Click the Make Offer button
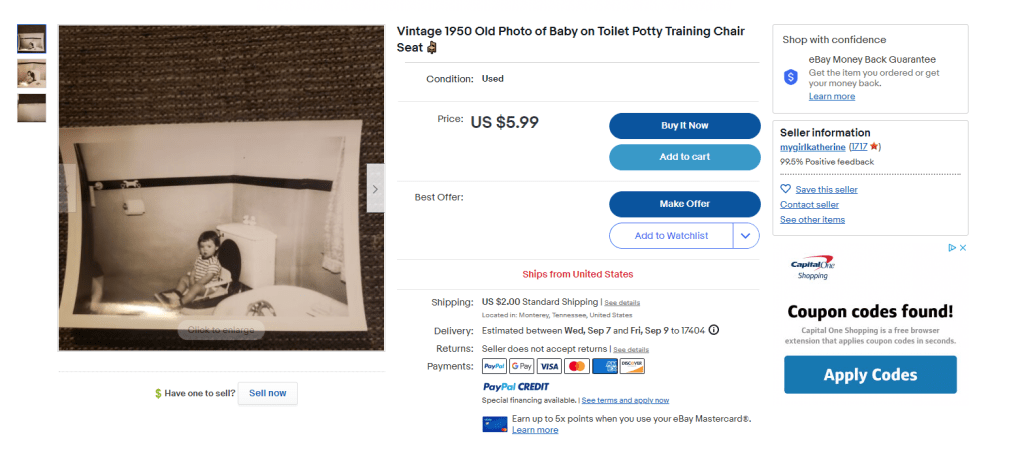Screen dimensions: 1024x455 pos(685,204)
